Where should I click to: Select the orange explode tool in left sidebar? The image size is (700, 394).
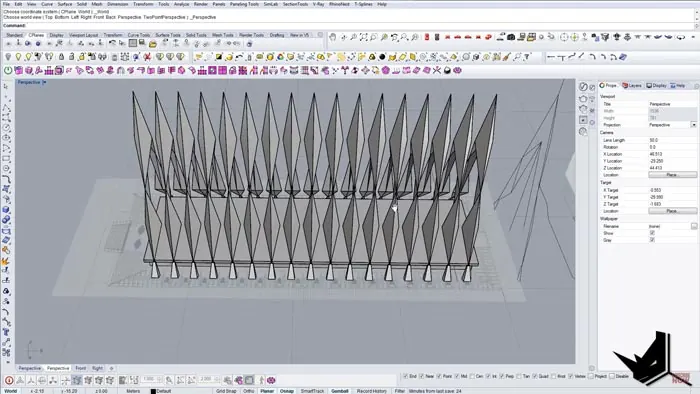pos(6,261)
